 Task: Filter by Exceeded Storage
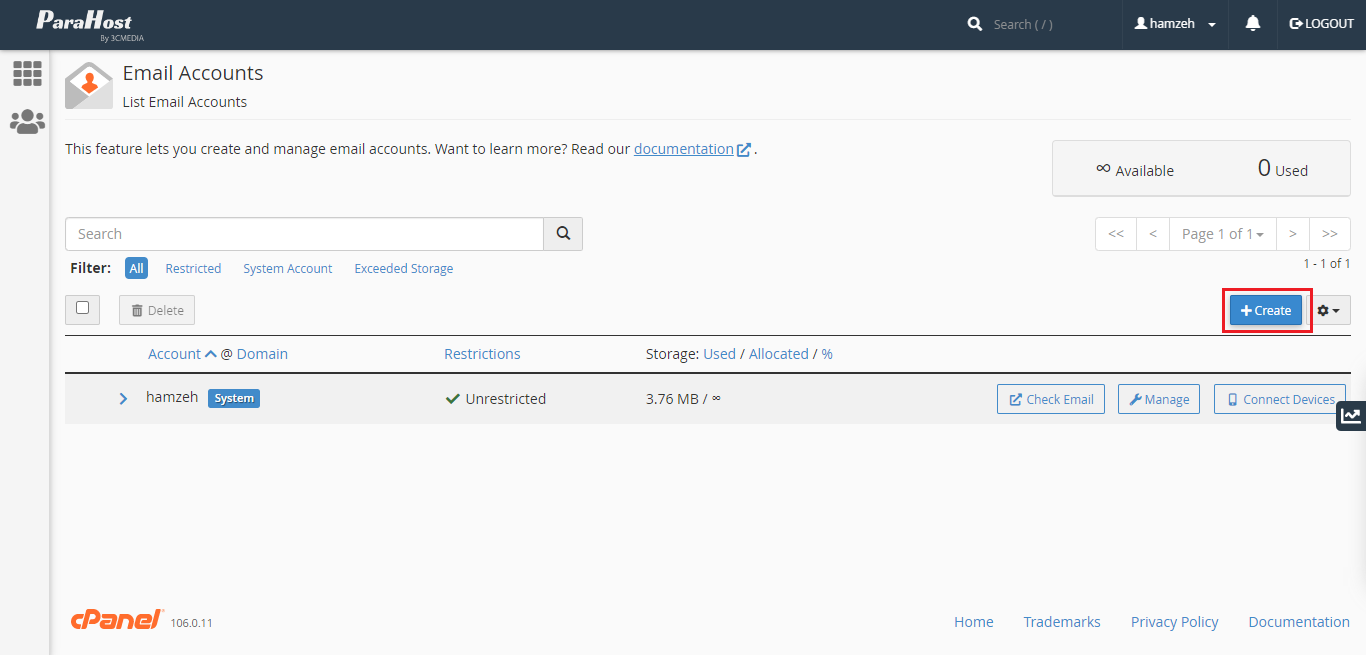tap(403, 268)
